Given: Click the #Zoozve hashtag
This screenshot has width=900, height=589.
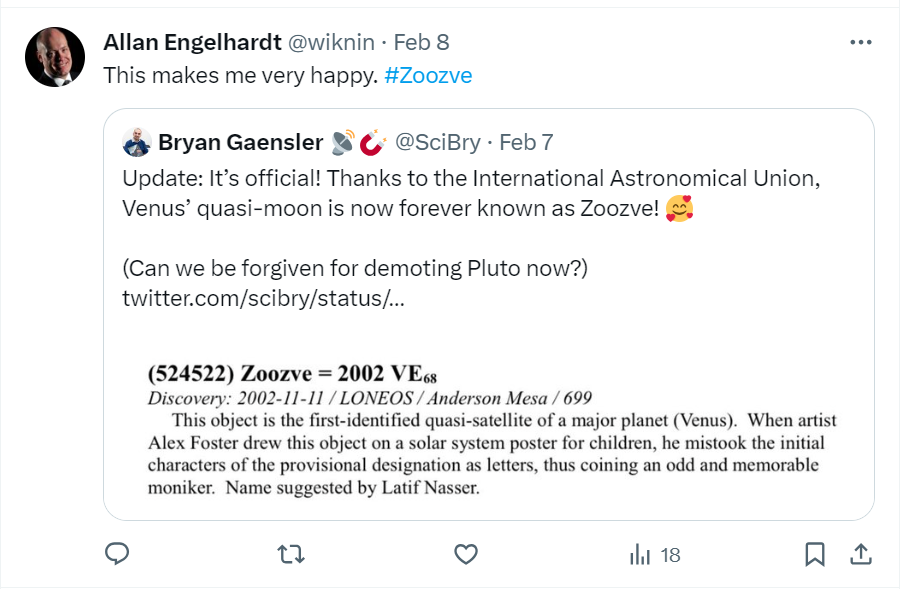Looking at the screenshot, I should pyautogui.click(x=428, y=76).
